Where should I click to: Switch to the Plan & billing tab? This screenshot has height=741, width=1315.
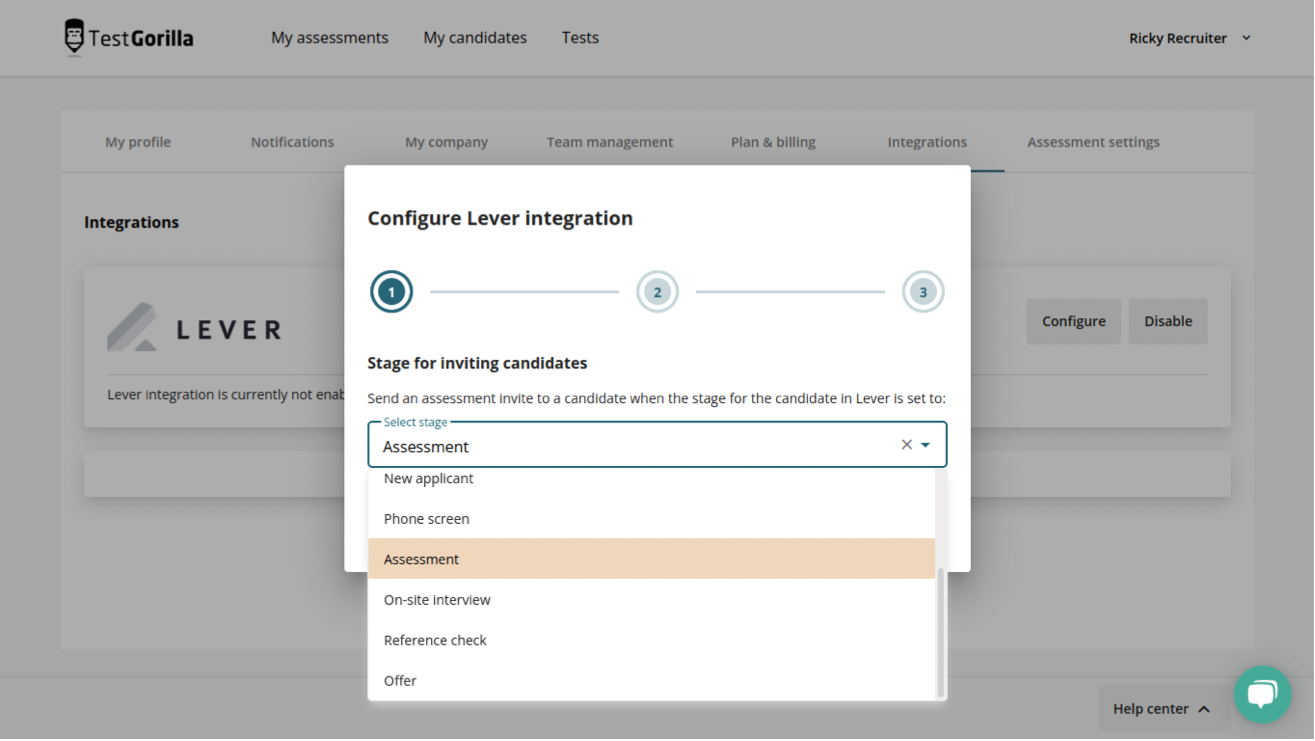(773, 142)
